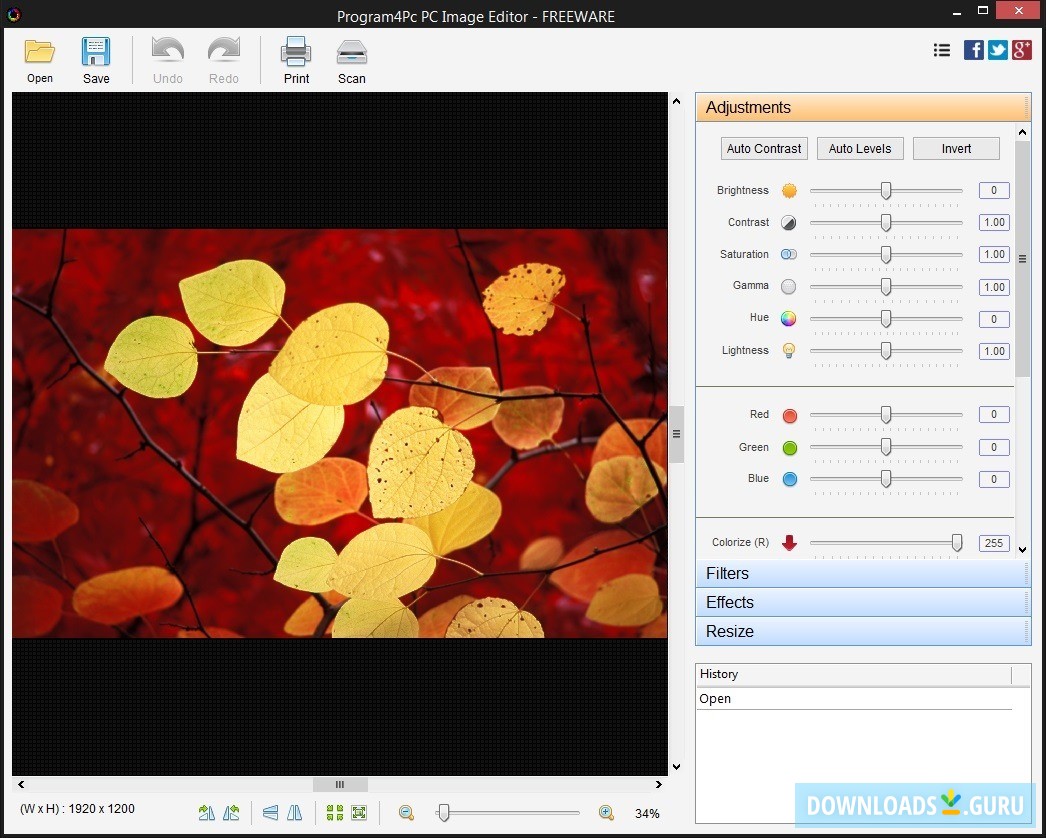Apply Auto Contrast
Screen dimensions: 1046x838
click(763, 148)
